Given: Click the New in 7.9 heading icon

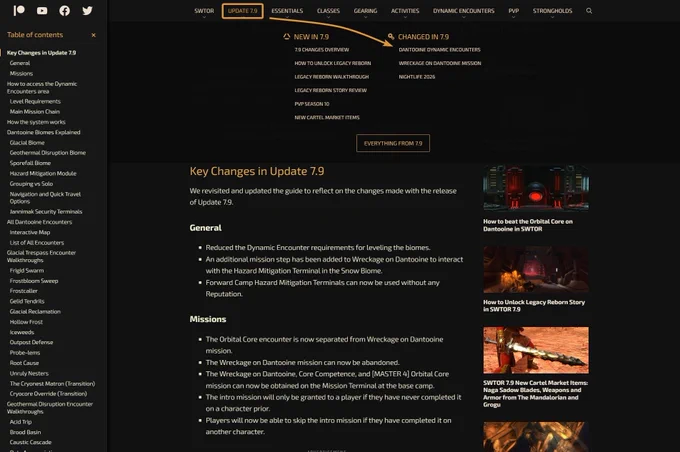Looking at the screenshot, I should coord(287,37).
